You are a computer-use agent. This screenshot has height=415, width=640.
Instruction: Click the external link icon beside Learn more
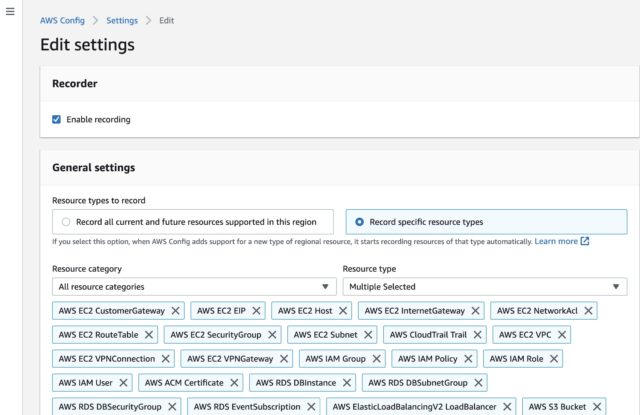tap(585, 242)
